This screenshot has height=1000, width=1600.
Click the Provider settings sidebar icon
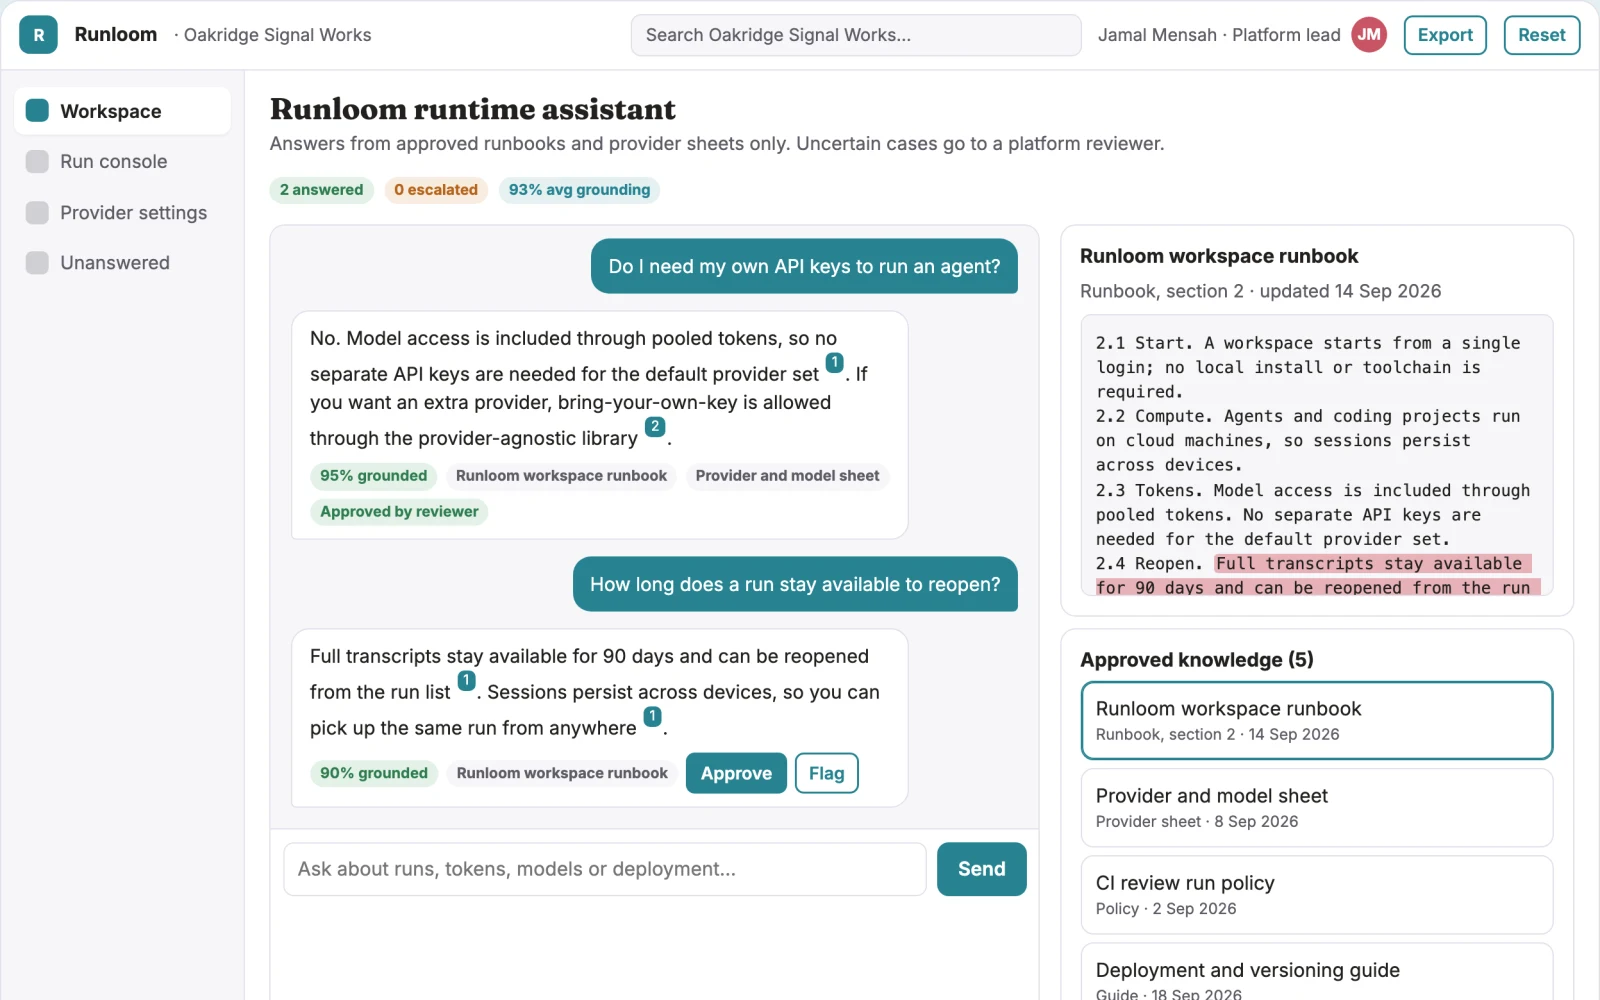[x=37, y=213]
